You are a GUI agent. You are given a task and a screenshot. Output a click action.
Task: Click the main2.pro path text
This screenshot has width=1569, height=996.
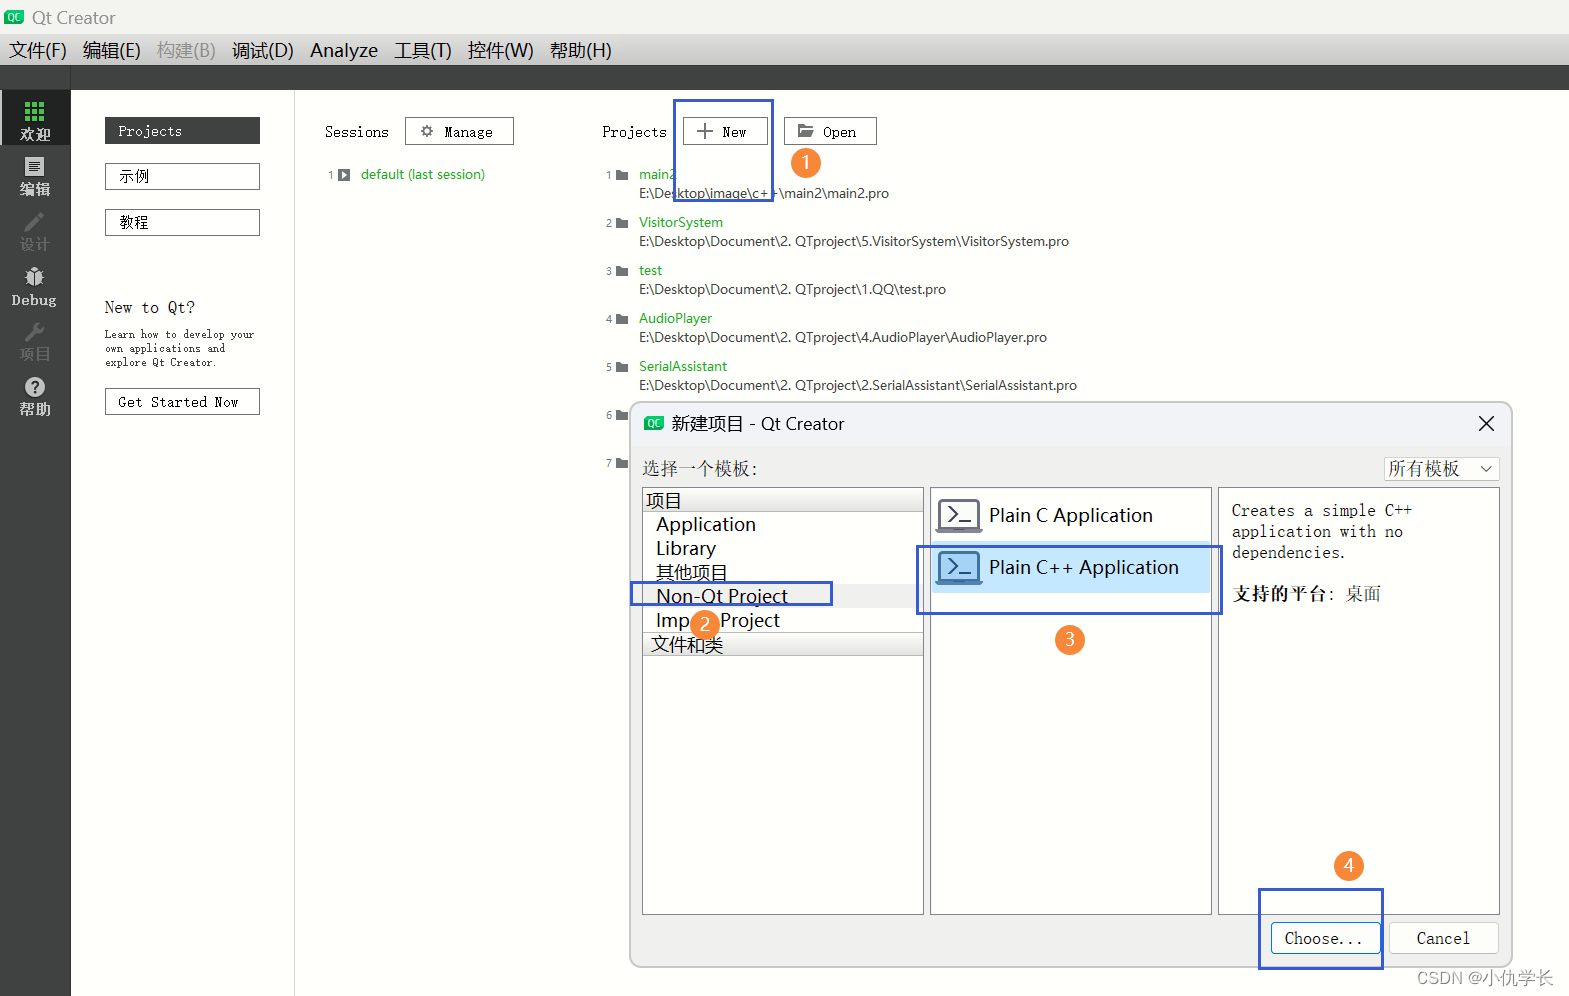(764, 193)
